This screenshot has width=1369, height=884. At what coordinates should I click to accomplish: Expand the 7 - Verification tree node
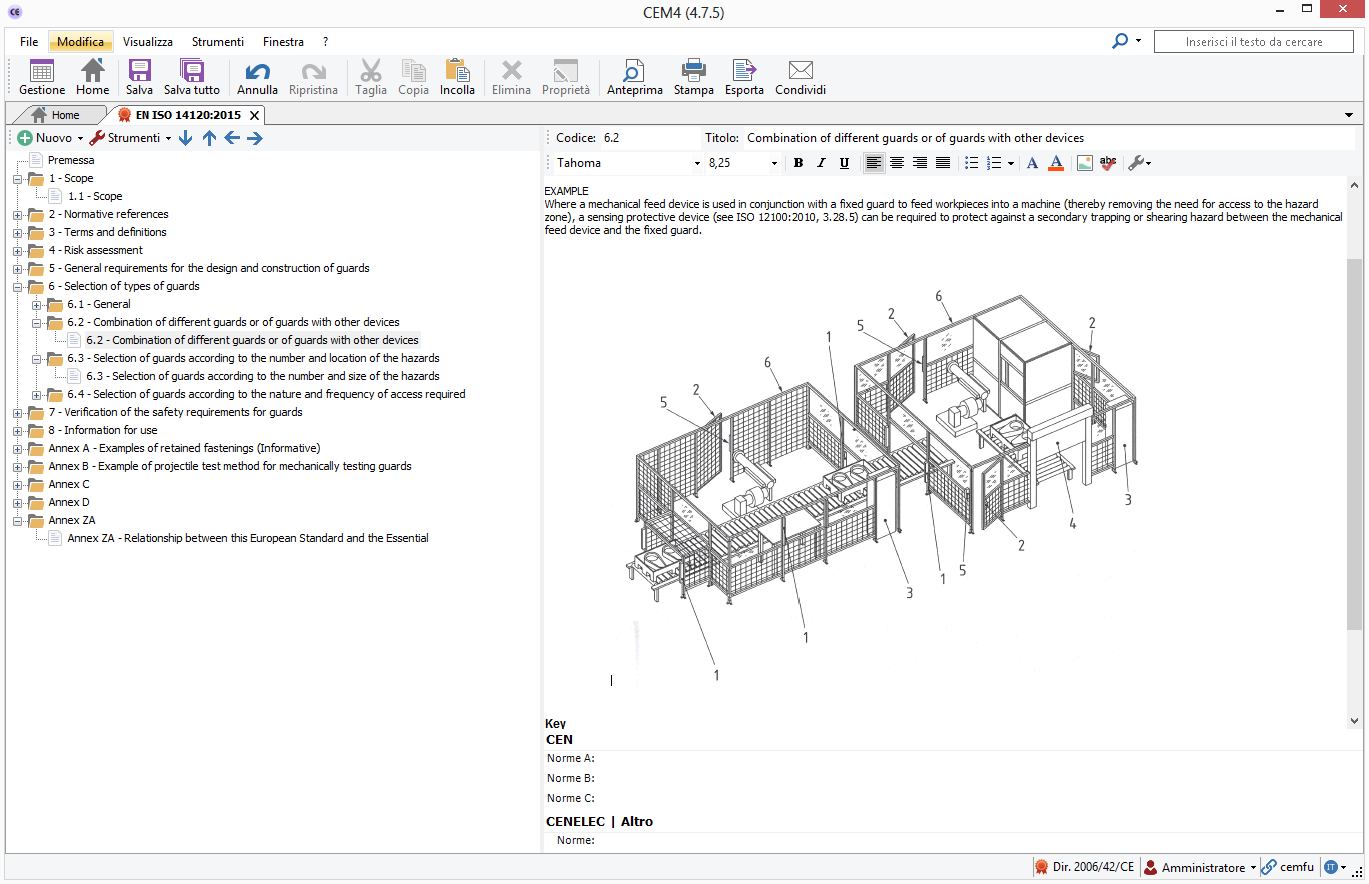tap(17, 412)
